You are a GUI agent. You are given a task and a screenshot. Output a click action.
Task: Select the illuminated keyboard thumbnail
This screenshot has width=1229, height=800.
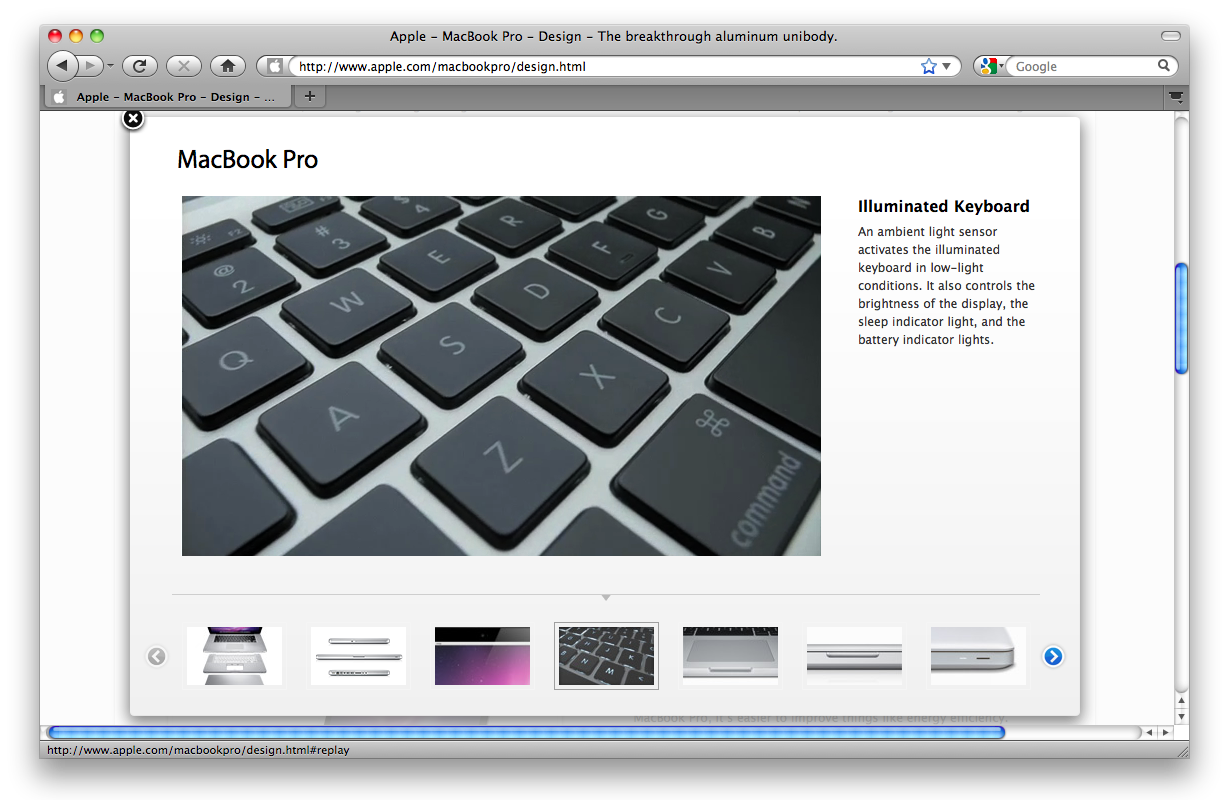pyautogui.click(x=606, y=656)
